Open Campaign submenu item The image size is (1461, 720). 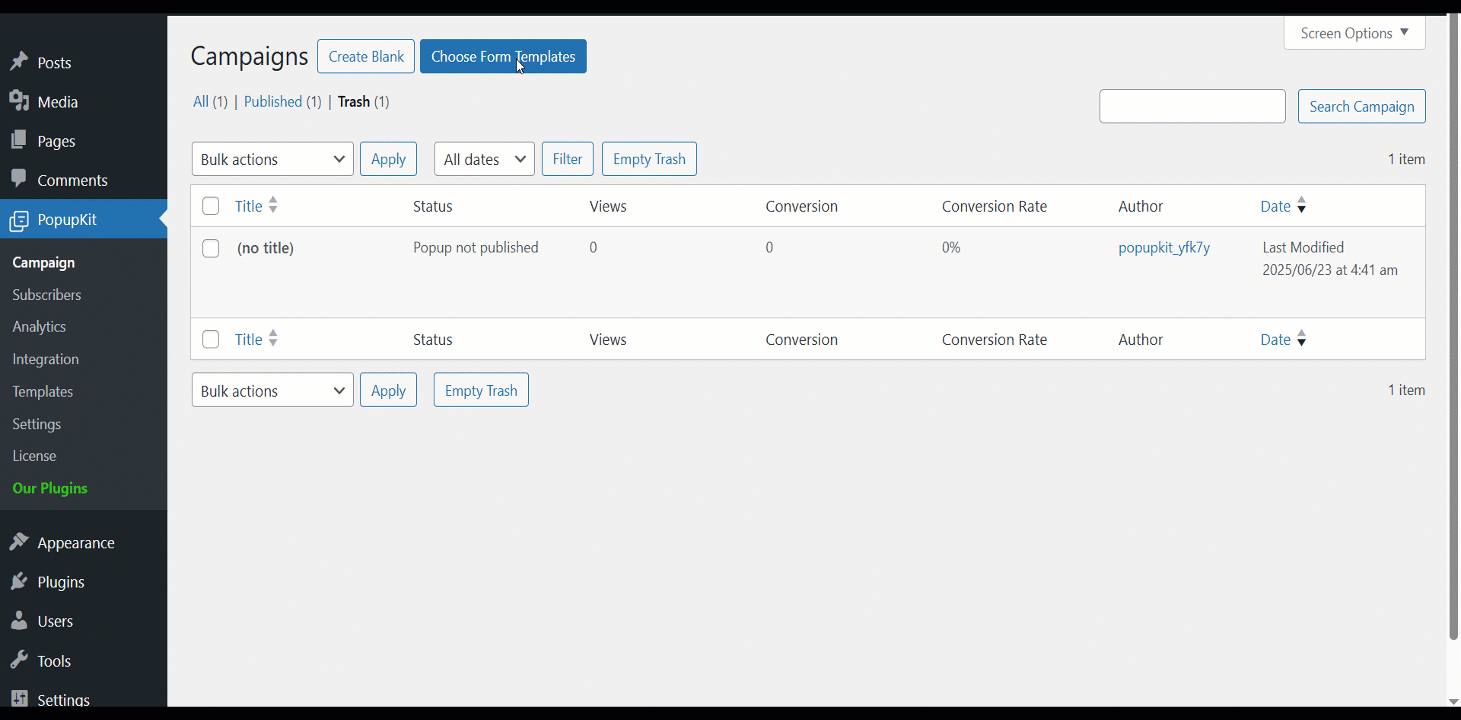pos(43,262)
